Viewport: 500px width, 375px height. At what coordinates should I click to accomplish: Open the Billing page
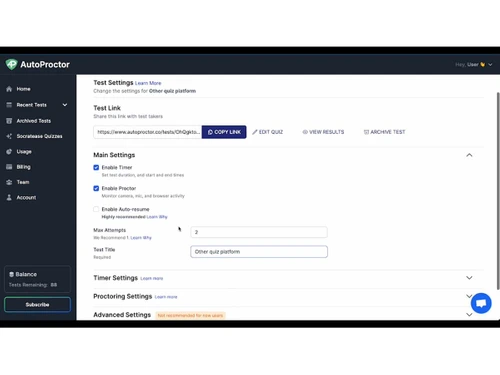pos(23,167)
